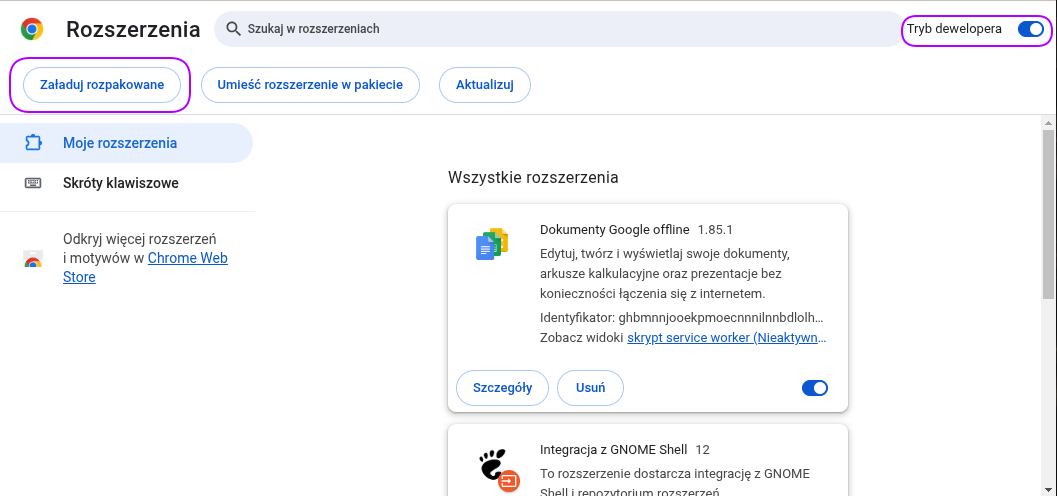Screen dimensions: 1057x496
Task: Open the skrypt service worker link
Action: (726, 338)
